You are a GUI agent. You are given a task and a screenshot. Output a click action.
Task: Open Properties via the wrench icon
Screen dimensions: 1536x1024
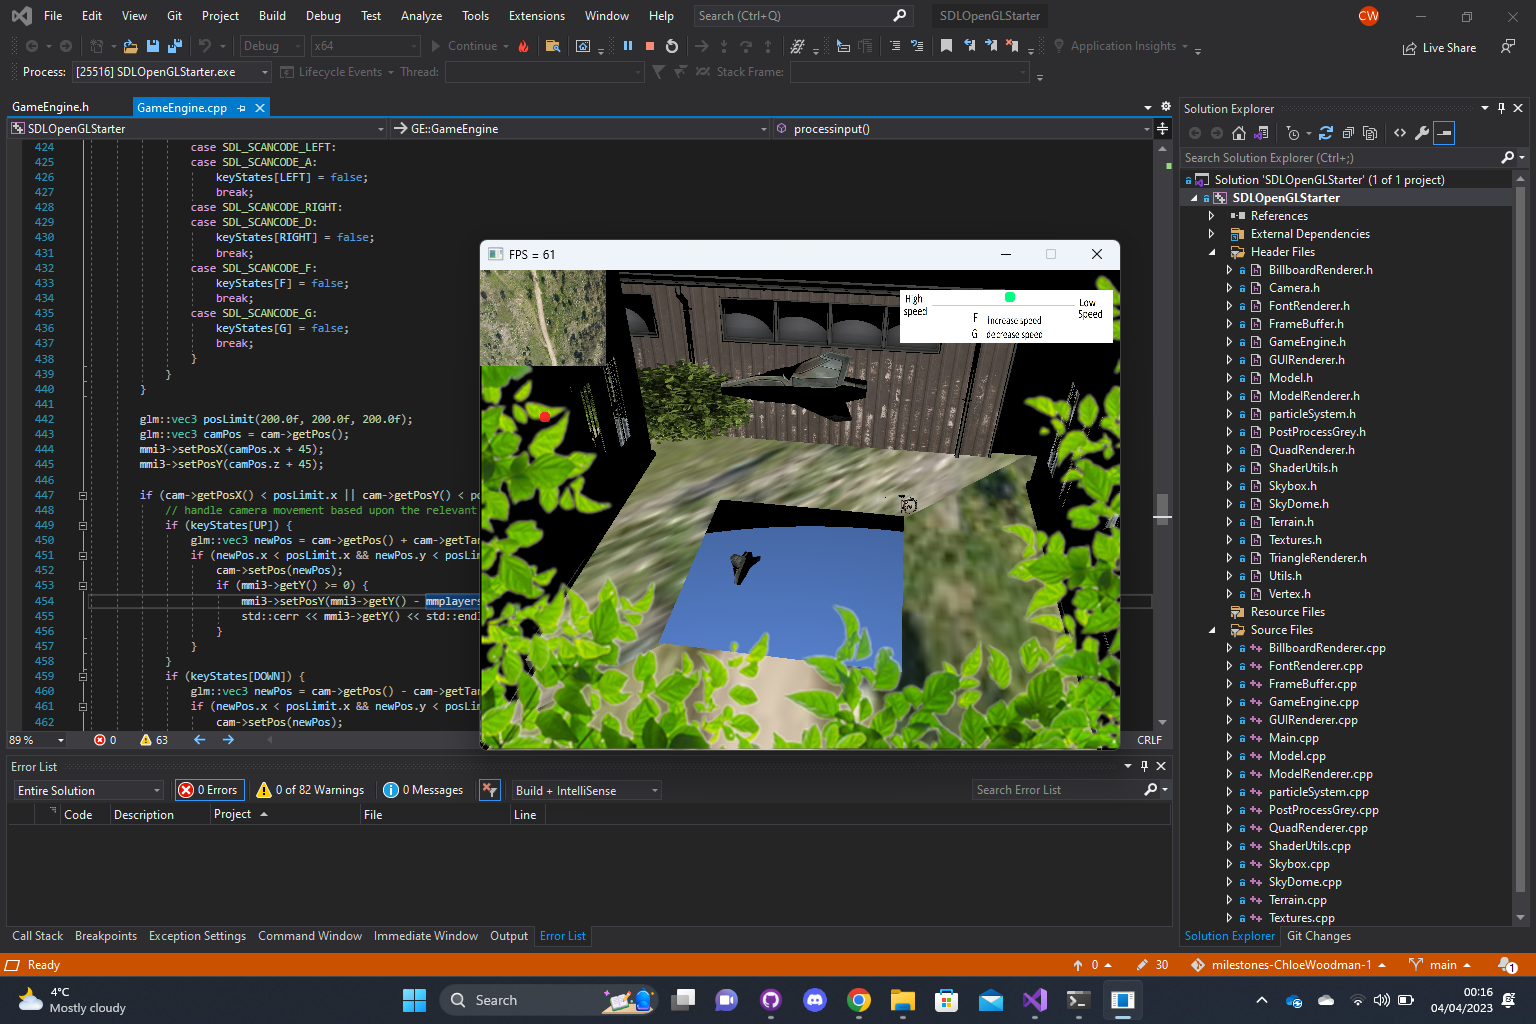1422,133
